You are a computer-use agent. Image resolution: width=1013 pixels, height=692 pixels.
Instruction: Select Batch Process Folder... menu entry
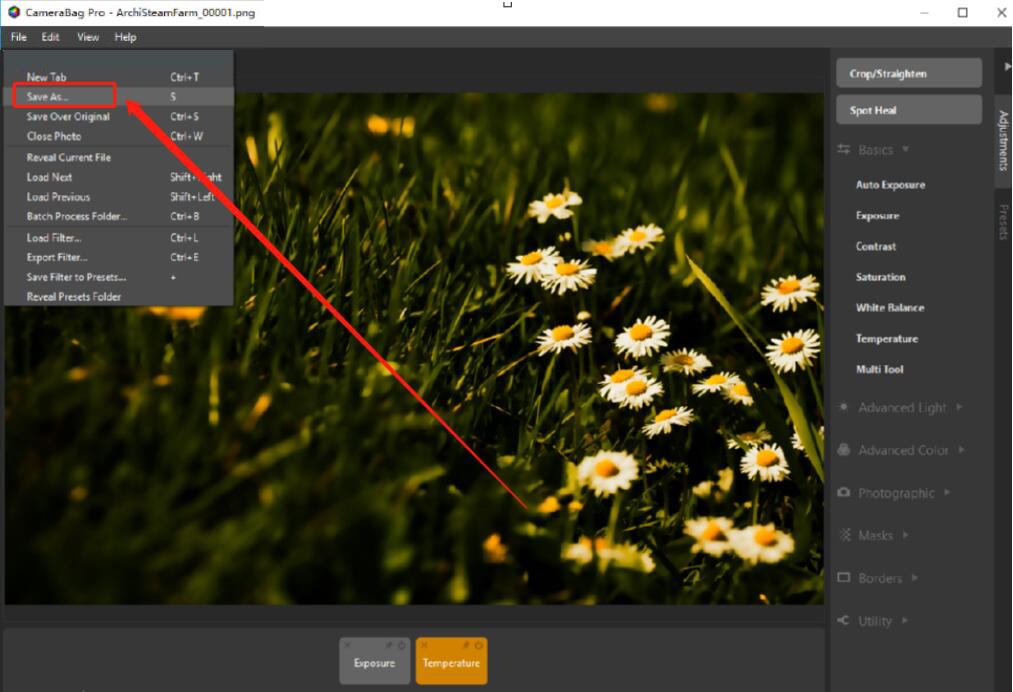[119, 216]
